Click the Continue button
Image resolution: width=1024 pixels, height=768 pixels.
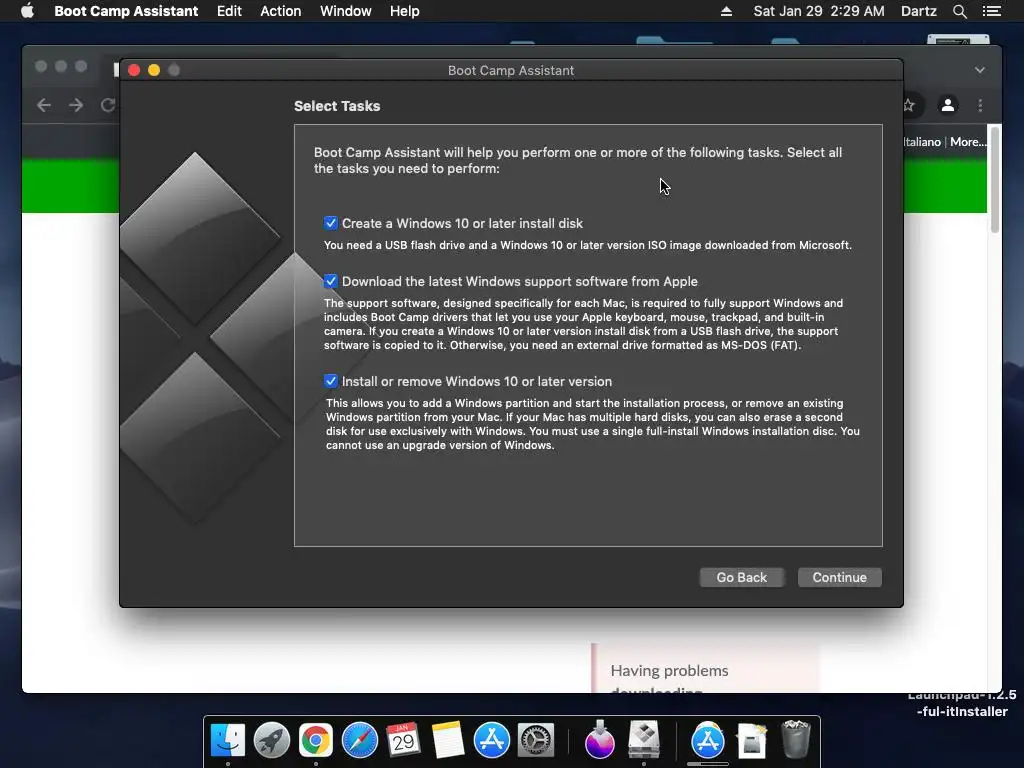(839, 577)
